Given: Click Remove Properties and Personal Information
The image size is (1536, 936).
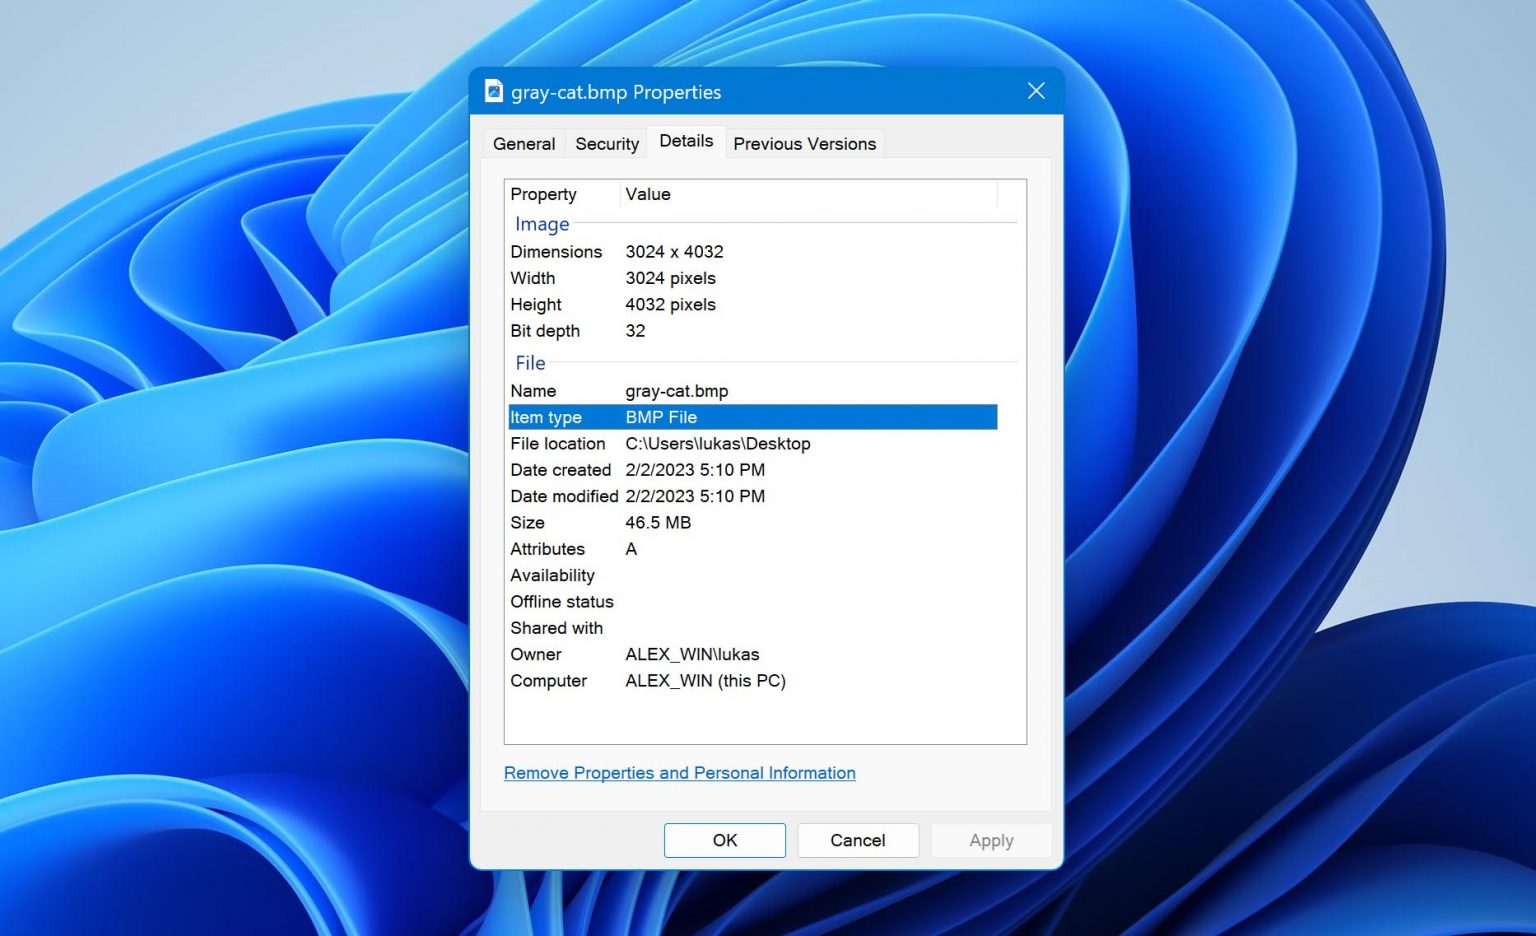Looking at the screenshot, I should (x=679, y=772).
